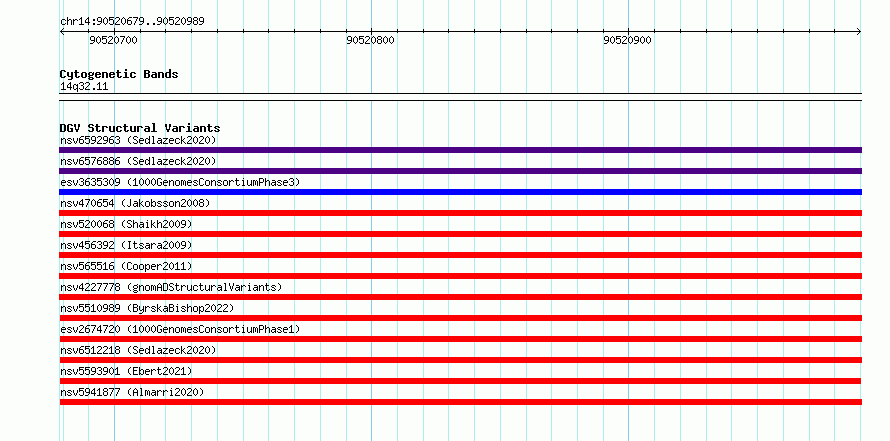This screenshot has width=890, height=441.
Task: Open variant nsv456392 (Itsara2009) label
Action: tap(126, 245)
